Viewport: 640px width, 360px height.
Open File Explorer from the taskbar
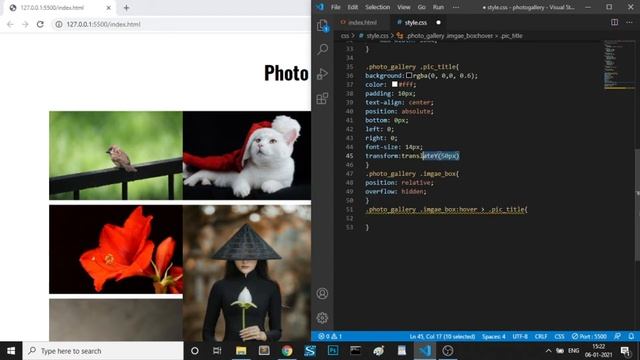[x=241, y=351]
